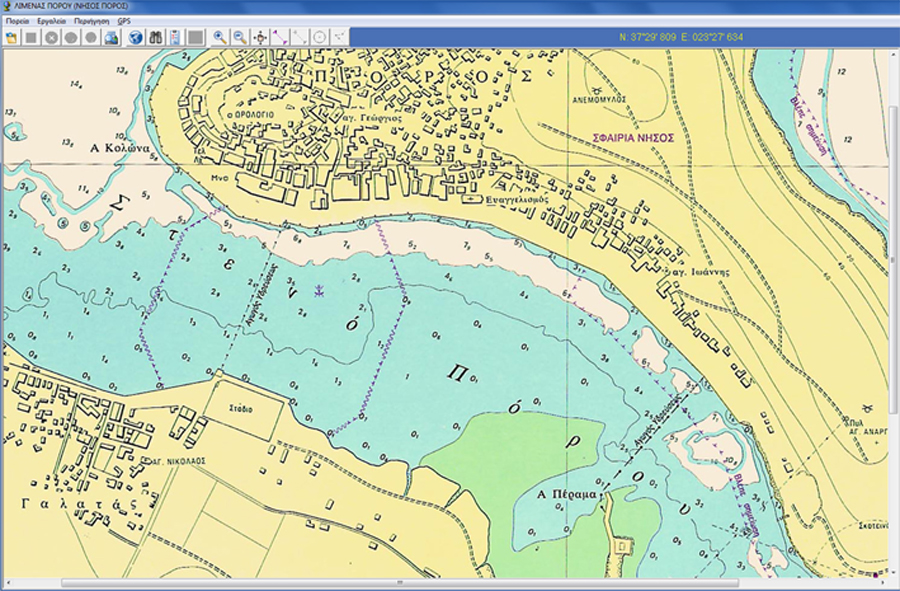Click the Ευαγγελισμός label on the chart
This screenshot has height=591, width=900.
coord(517,200)
